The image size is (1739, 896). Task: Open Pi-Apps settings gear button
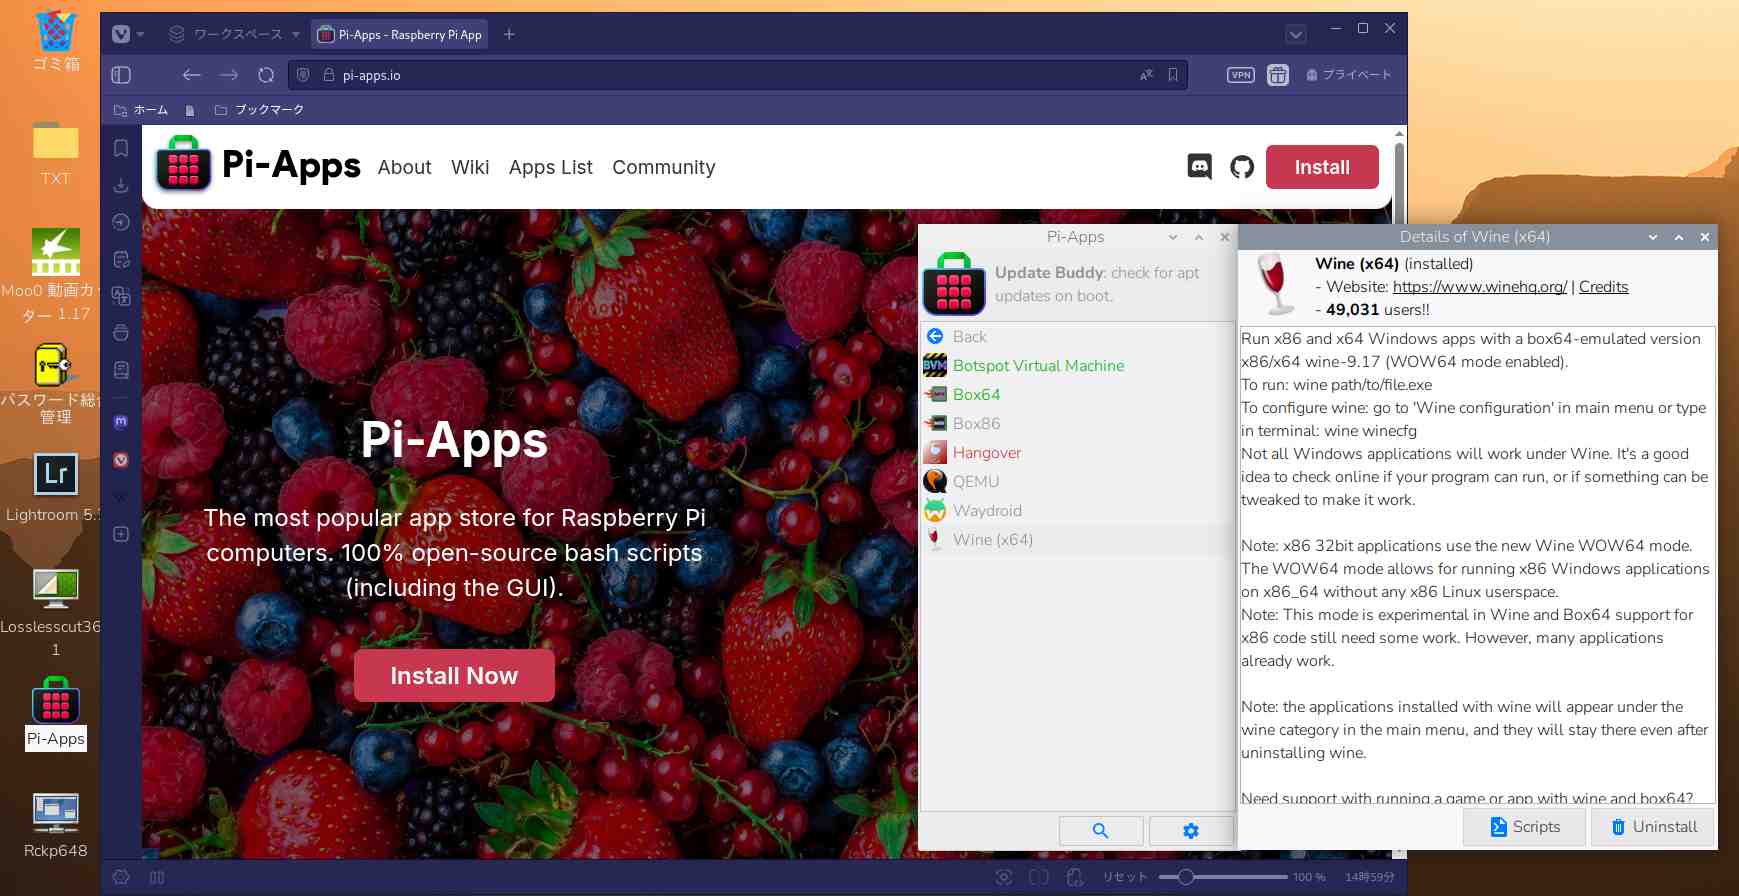point(1190,831)
